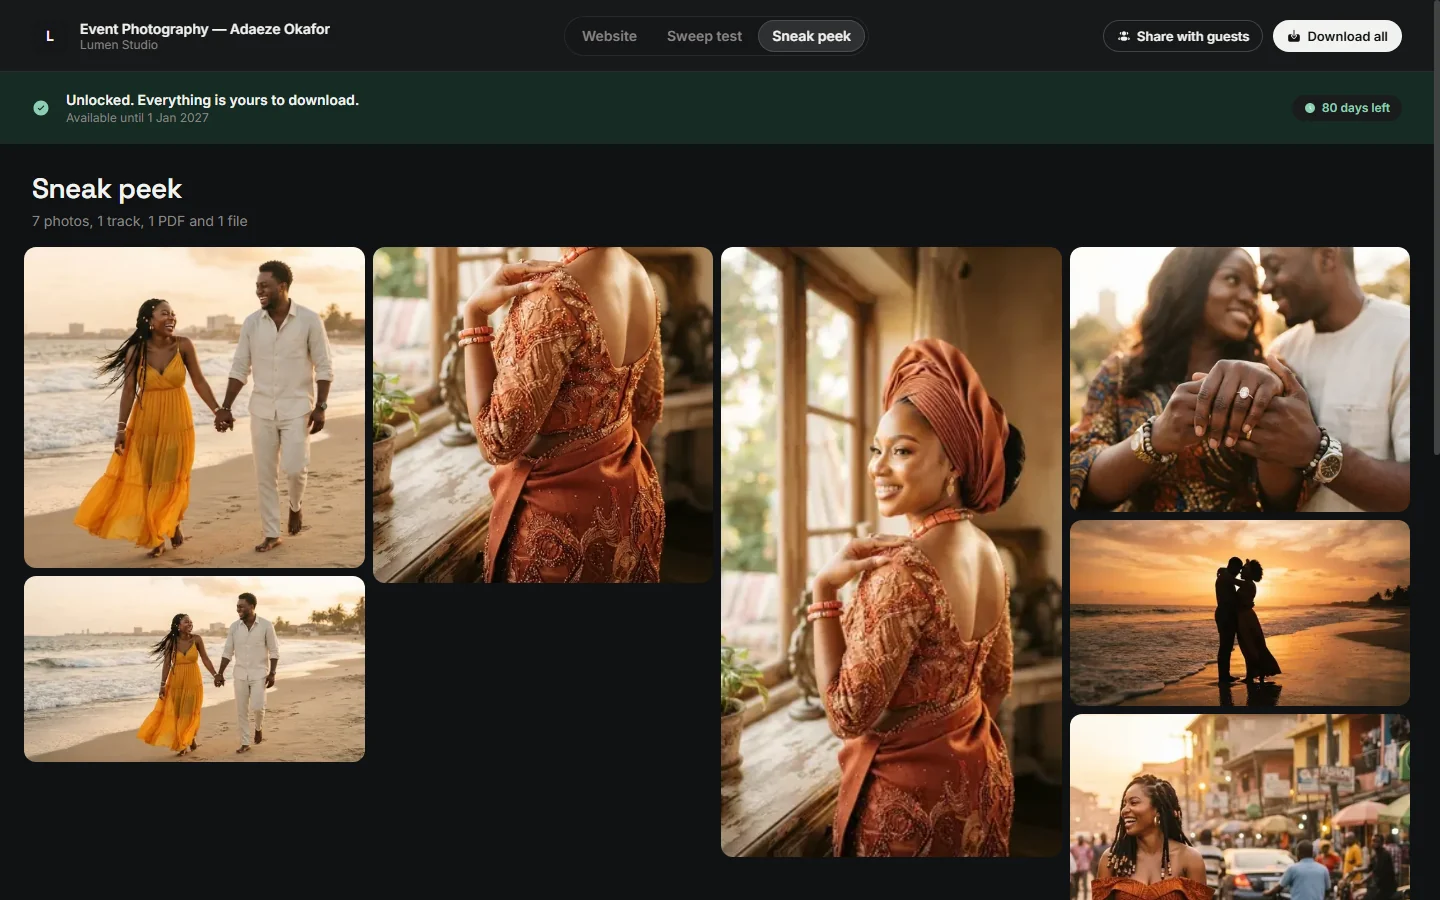The height and width of the screenshot is (900, 1440).
Task: Click the green unlocked checkmark icon
Action: 41,108
